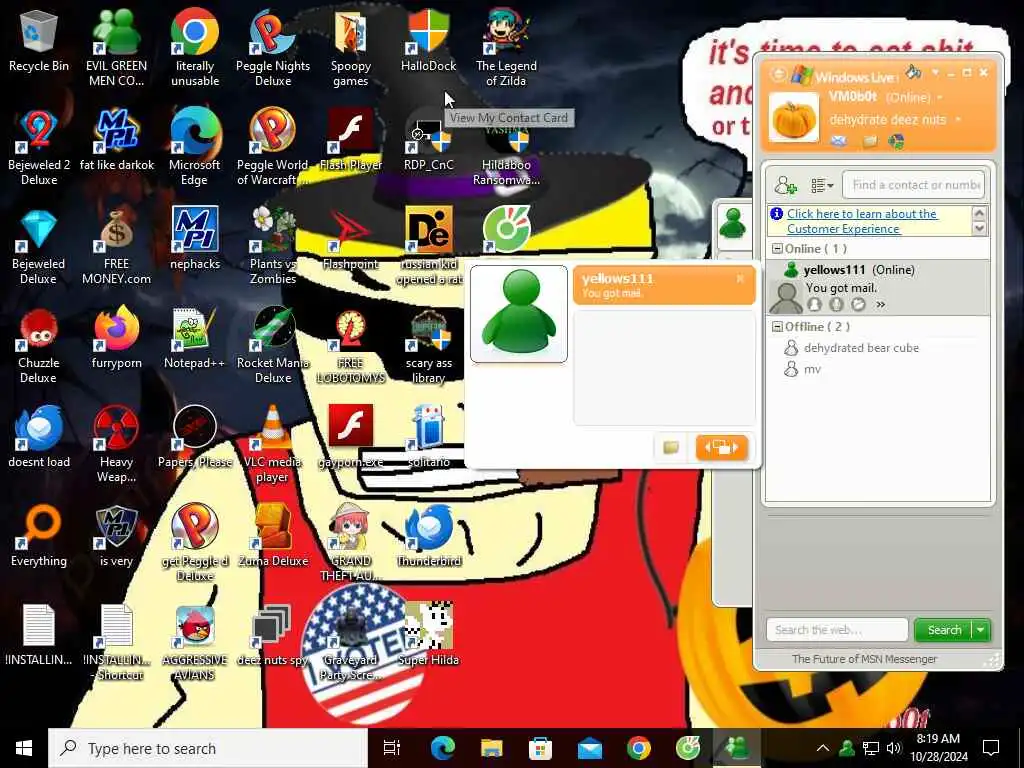Image resolution: width=1024 pixels, height=768 pixels.
Task: Select the Chuzzle Deluxe desktop icon
Action: coord(39,346)
